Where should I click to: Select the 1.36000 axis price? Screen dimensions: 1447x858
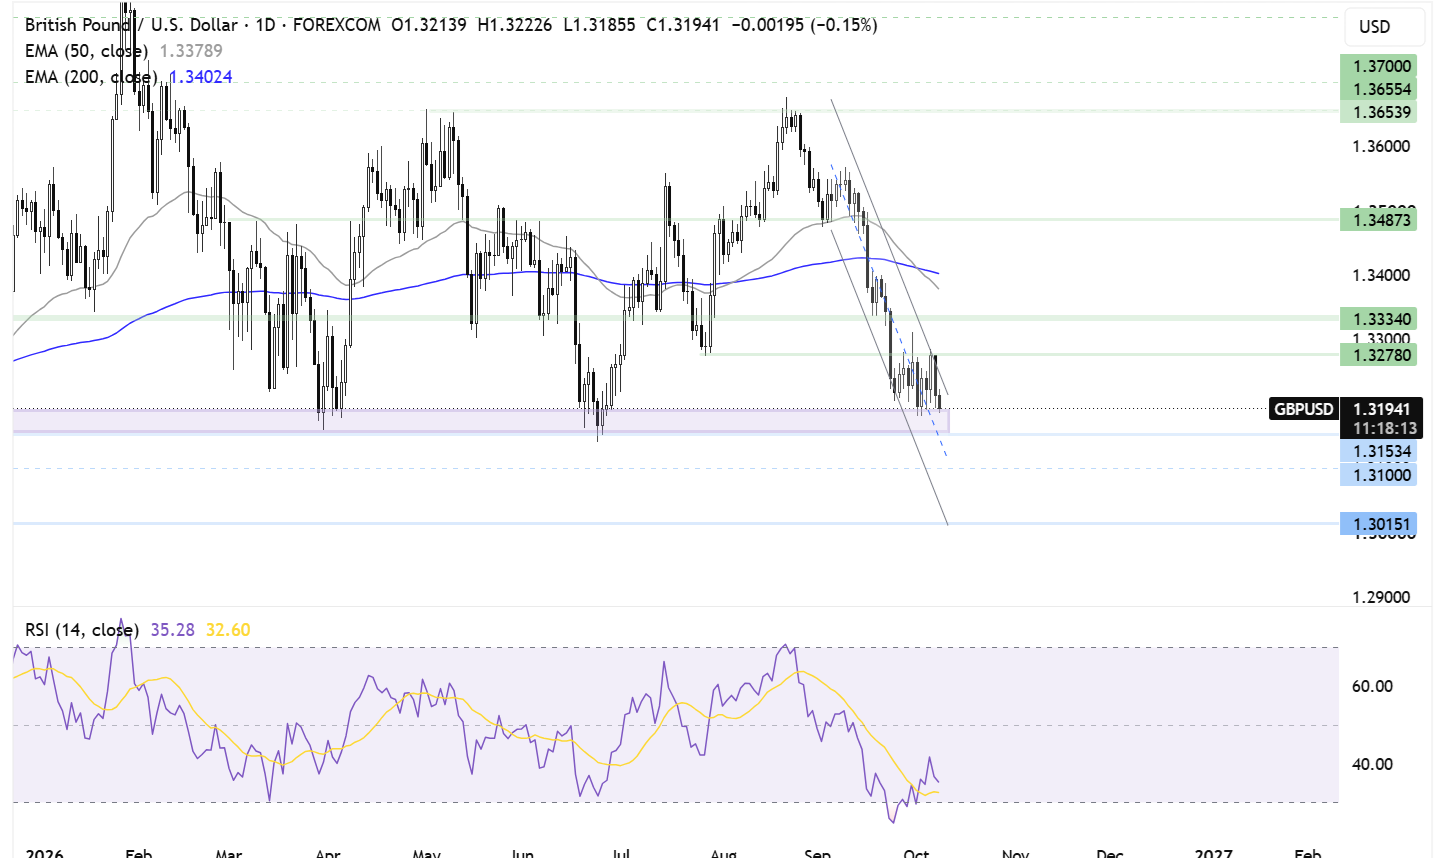coord(1381,146)
